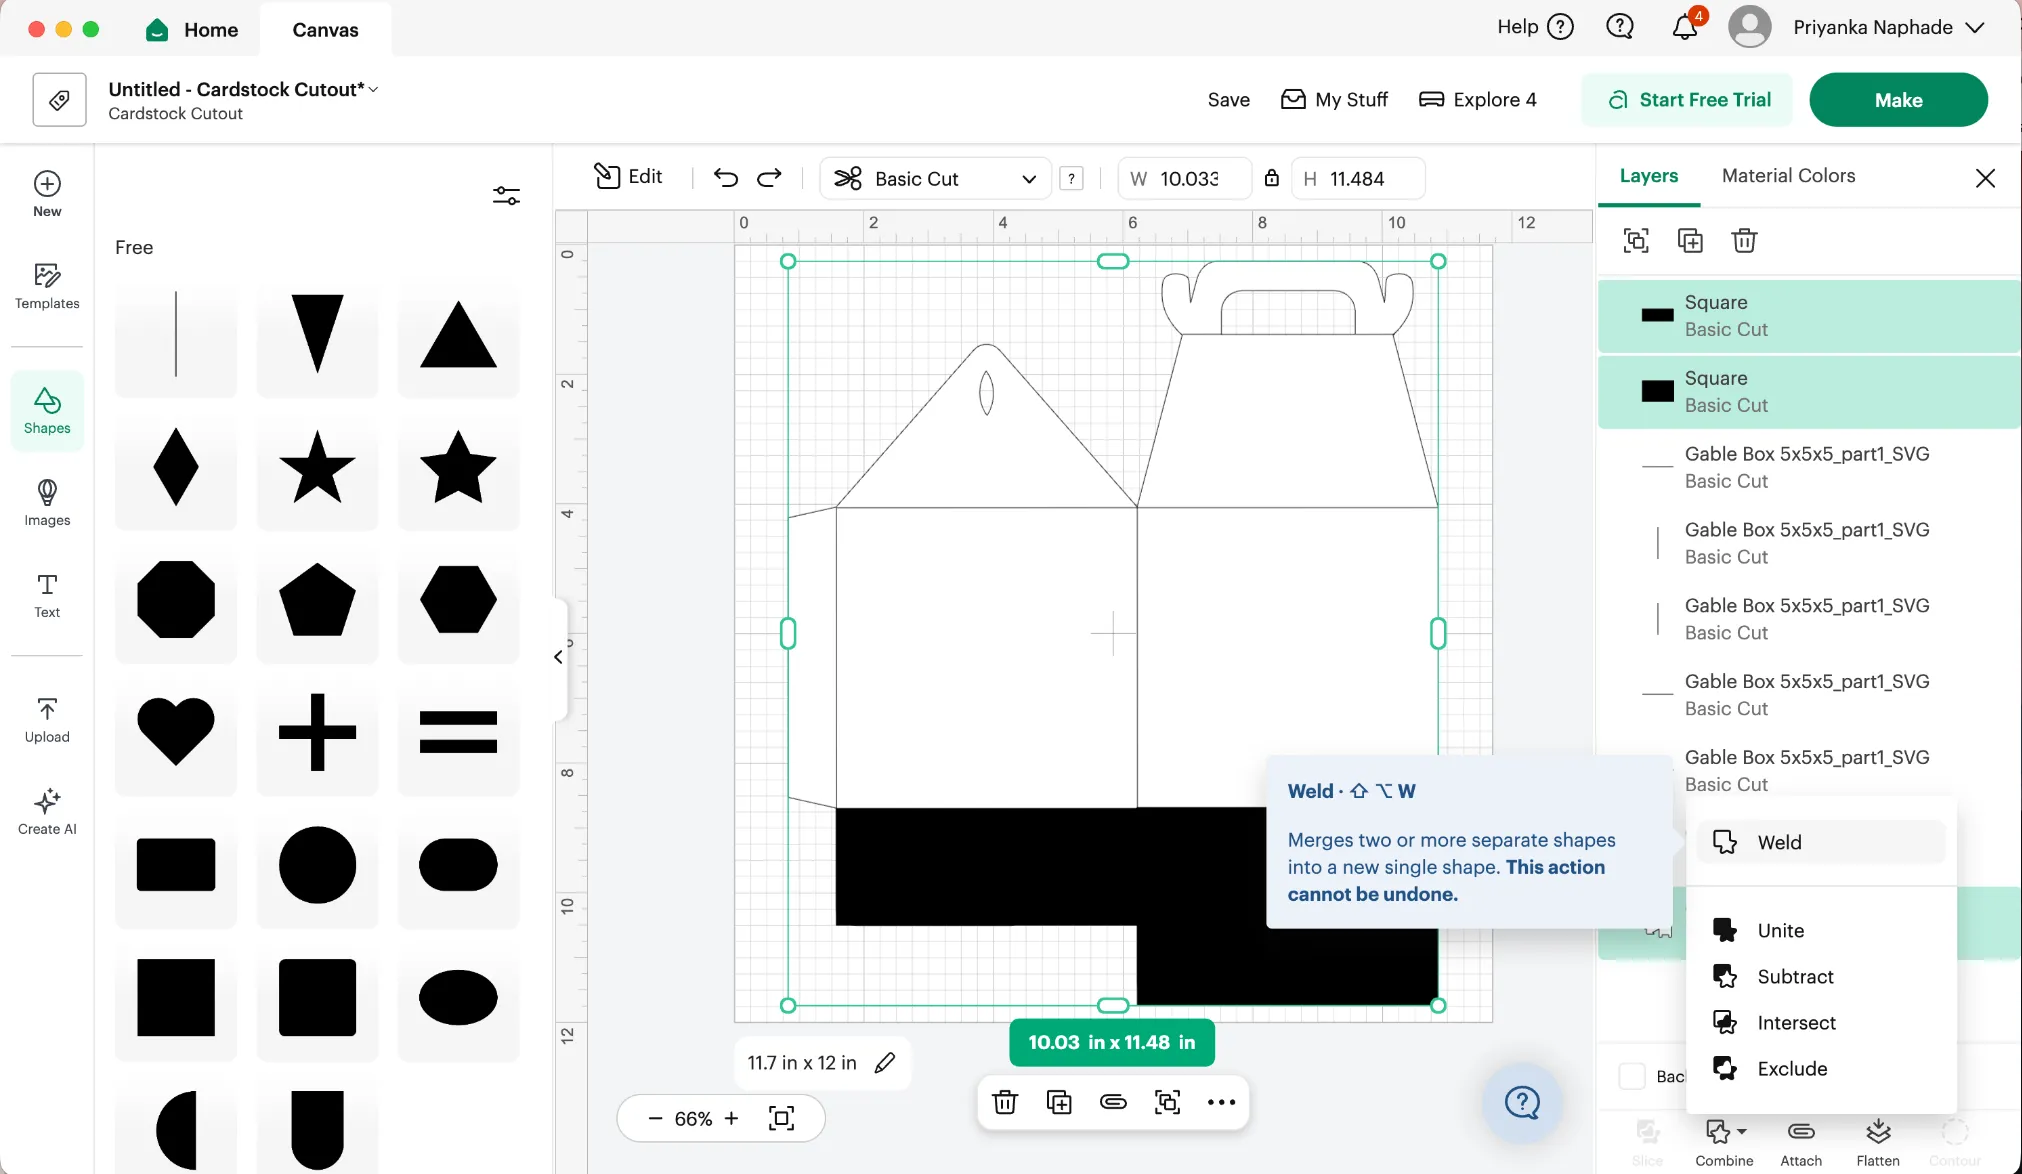Choose Exclude from Combine menu
The width and height of the screenshot is (2022, 1174).
[1821, 1068]
